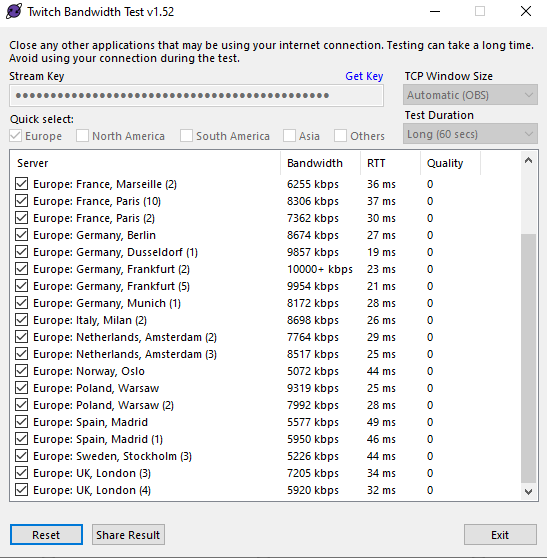Toggle the Poland, Warsaw checkbox without a number
Screen dimensions: 547x558
(21, 388)
